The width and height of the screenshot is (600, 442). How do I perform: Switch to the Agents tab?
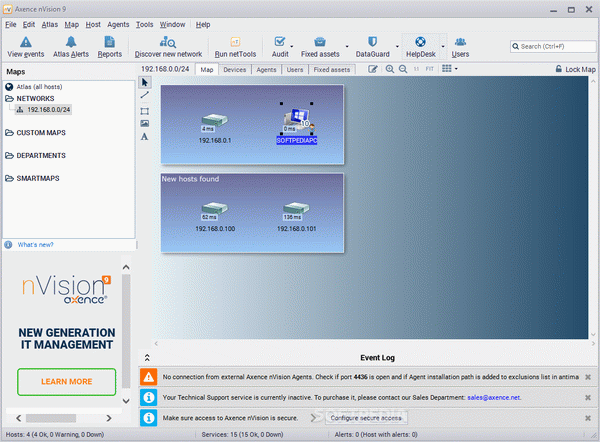[x=266, y=70]
